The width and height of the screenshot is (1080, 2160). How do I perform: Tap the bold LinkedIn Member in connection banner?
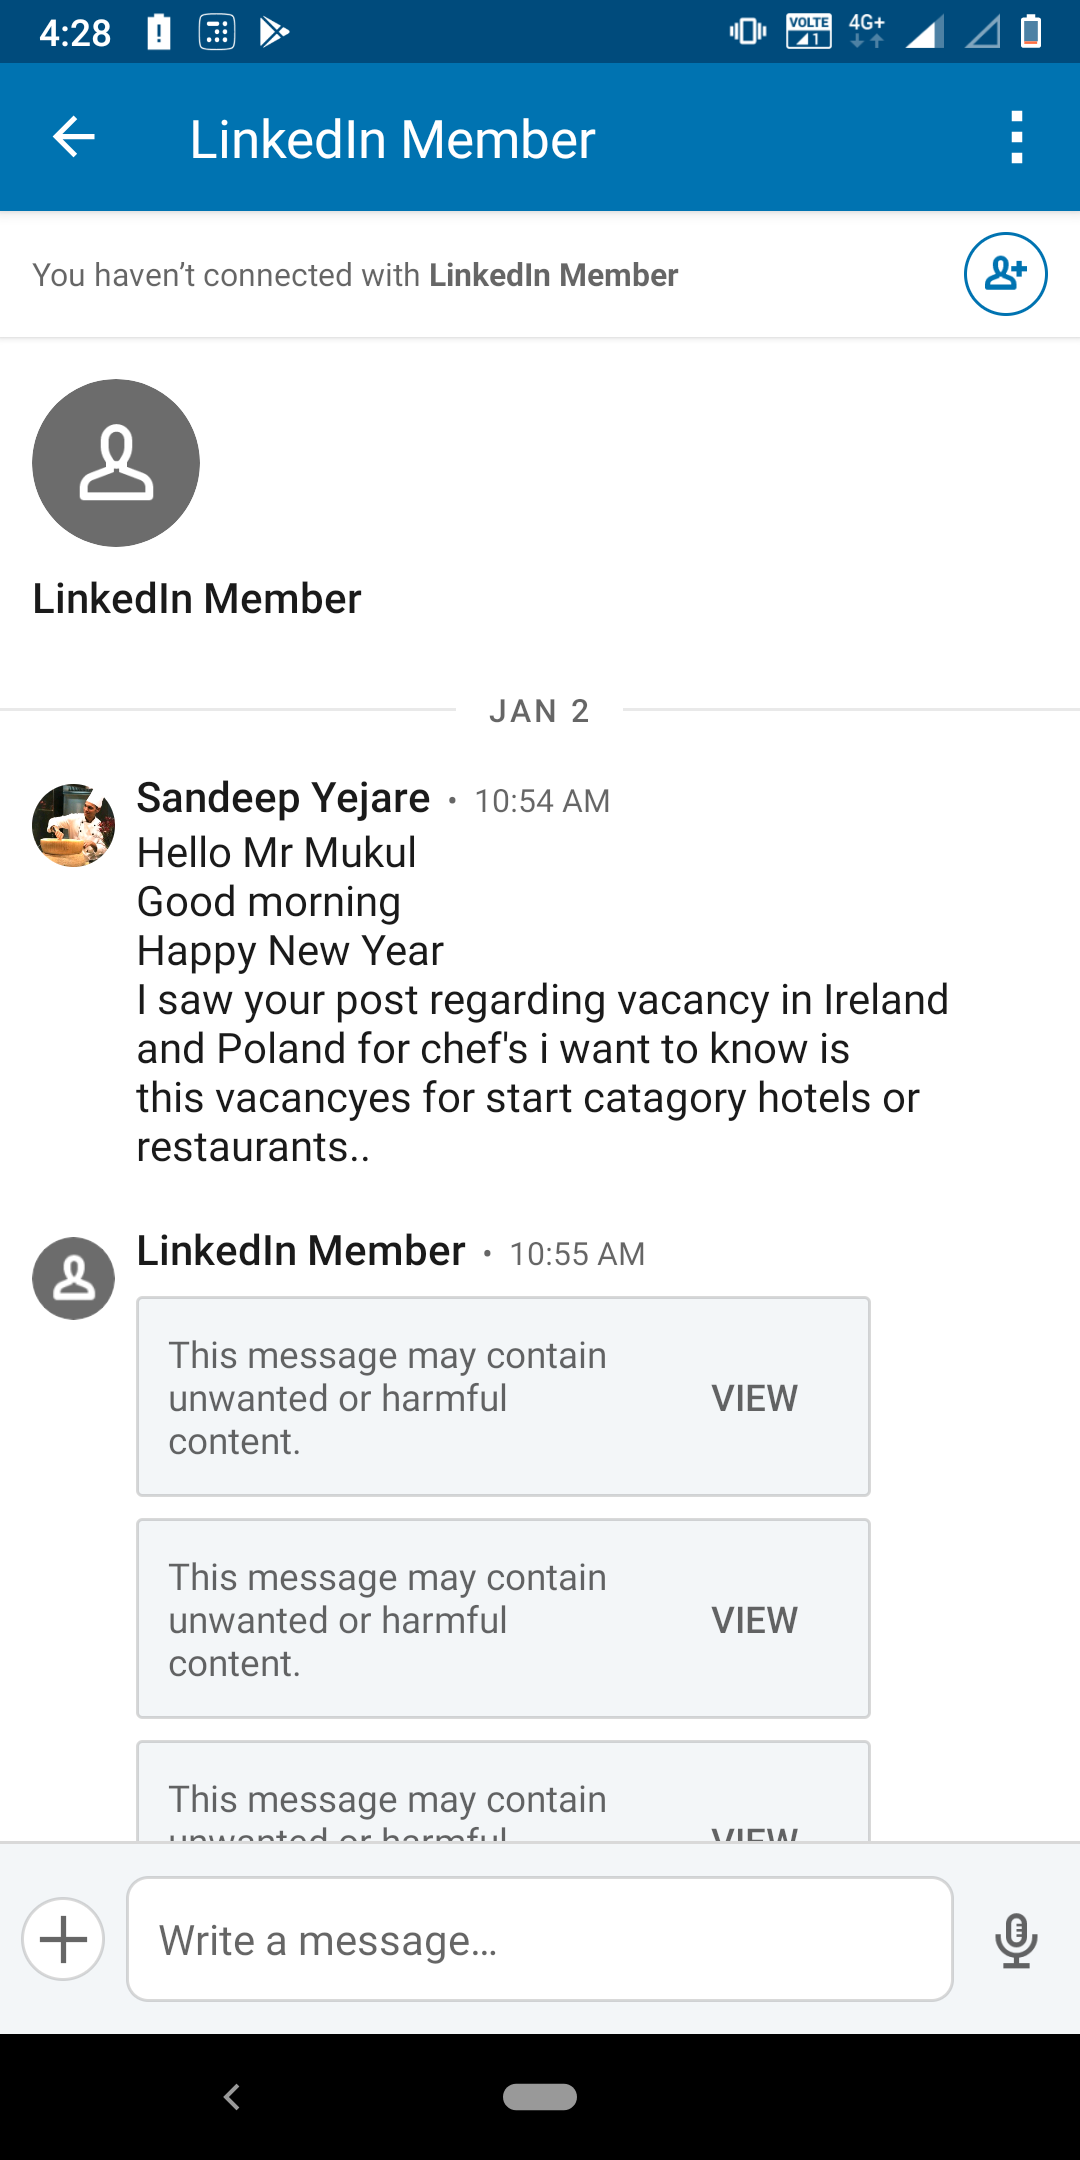[553, 275]
